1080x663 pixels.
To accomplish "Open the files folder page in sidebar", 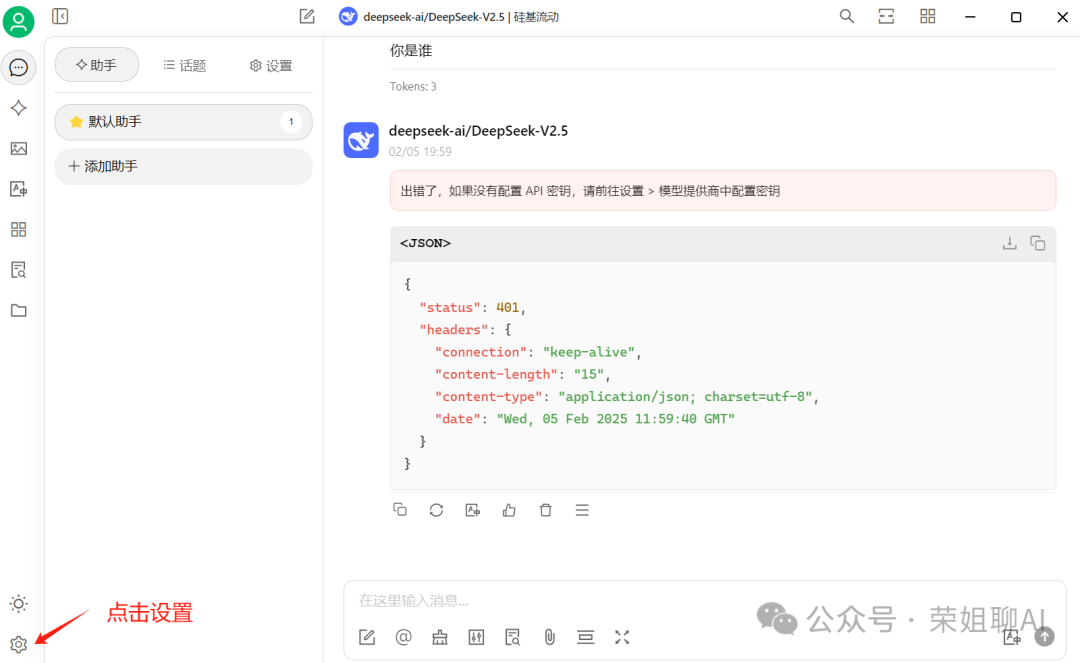I will click(x=19, y=311).
